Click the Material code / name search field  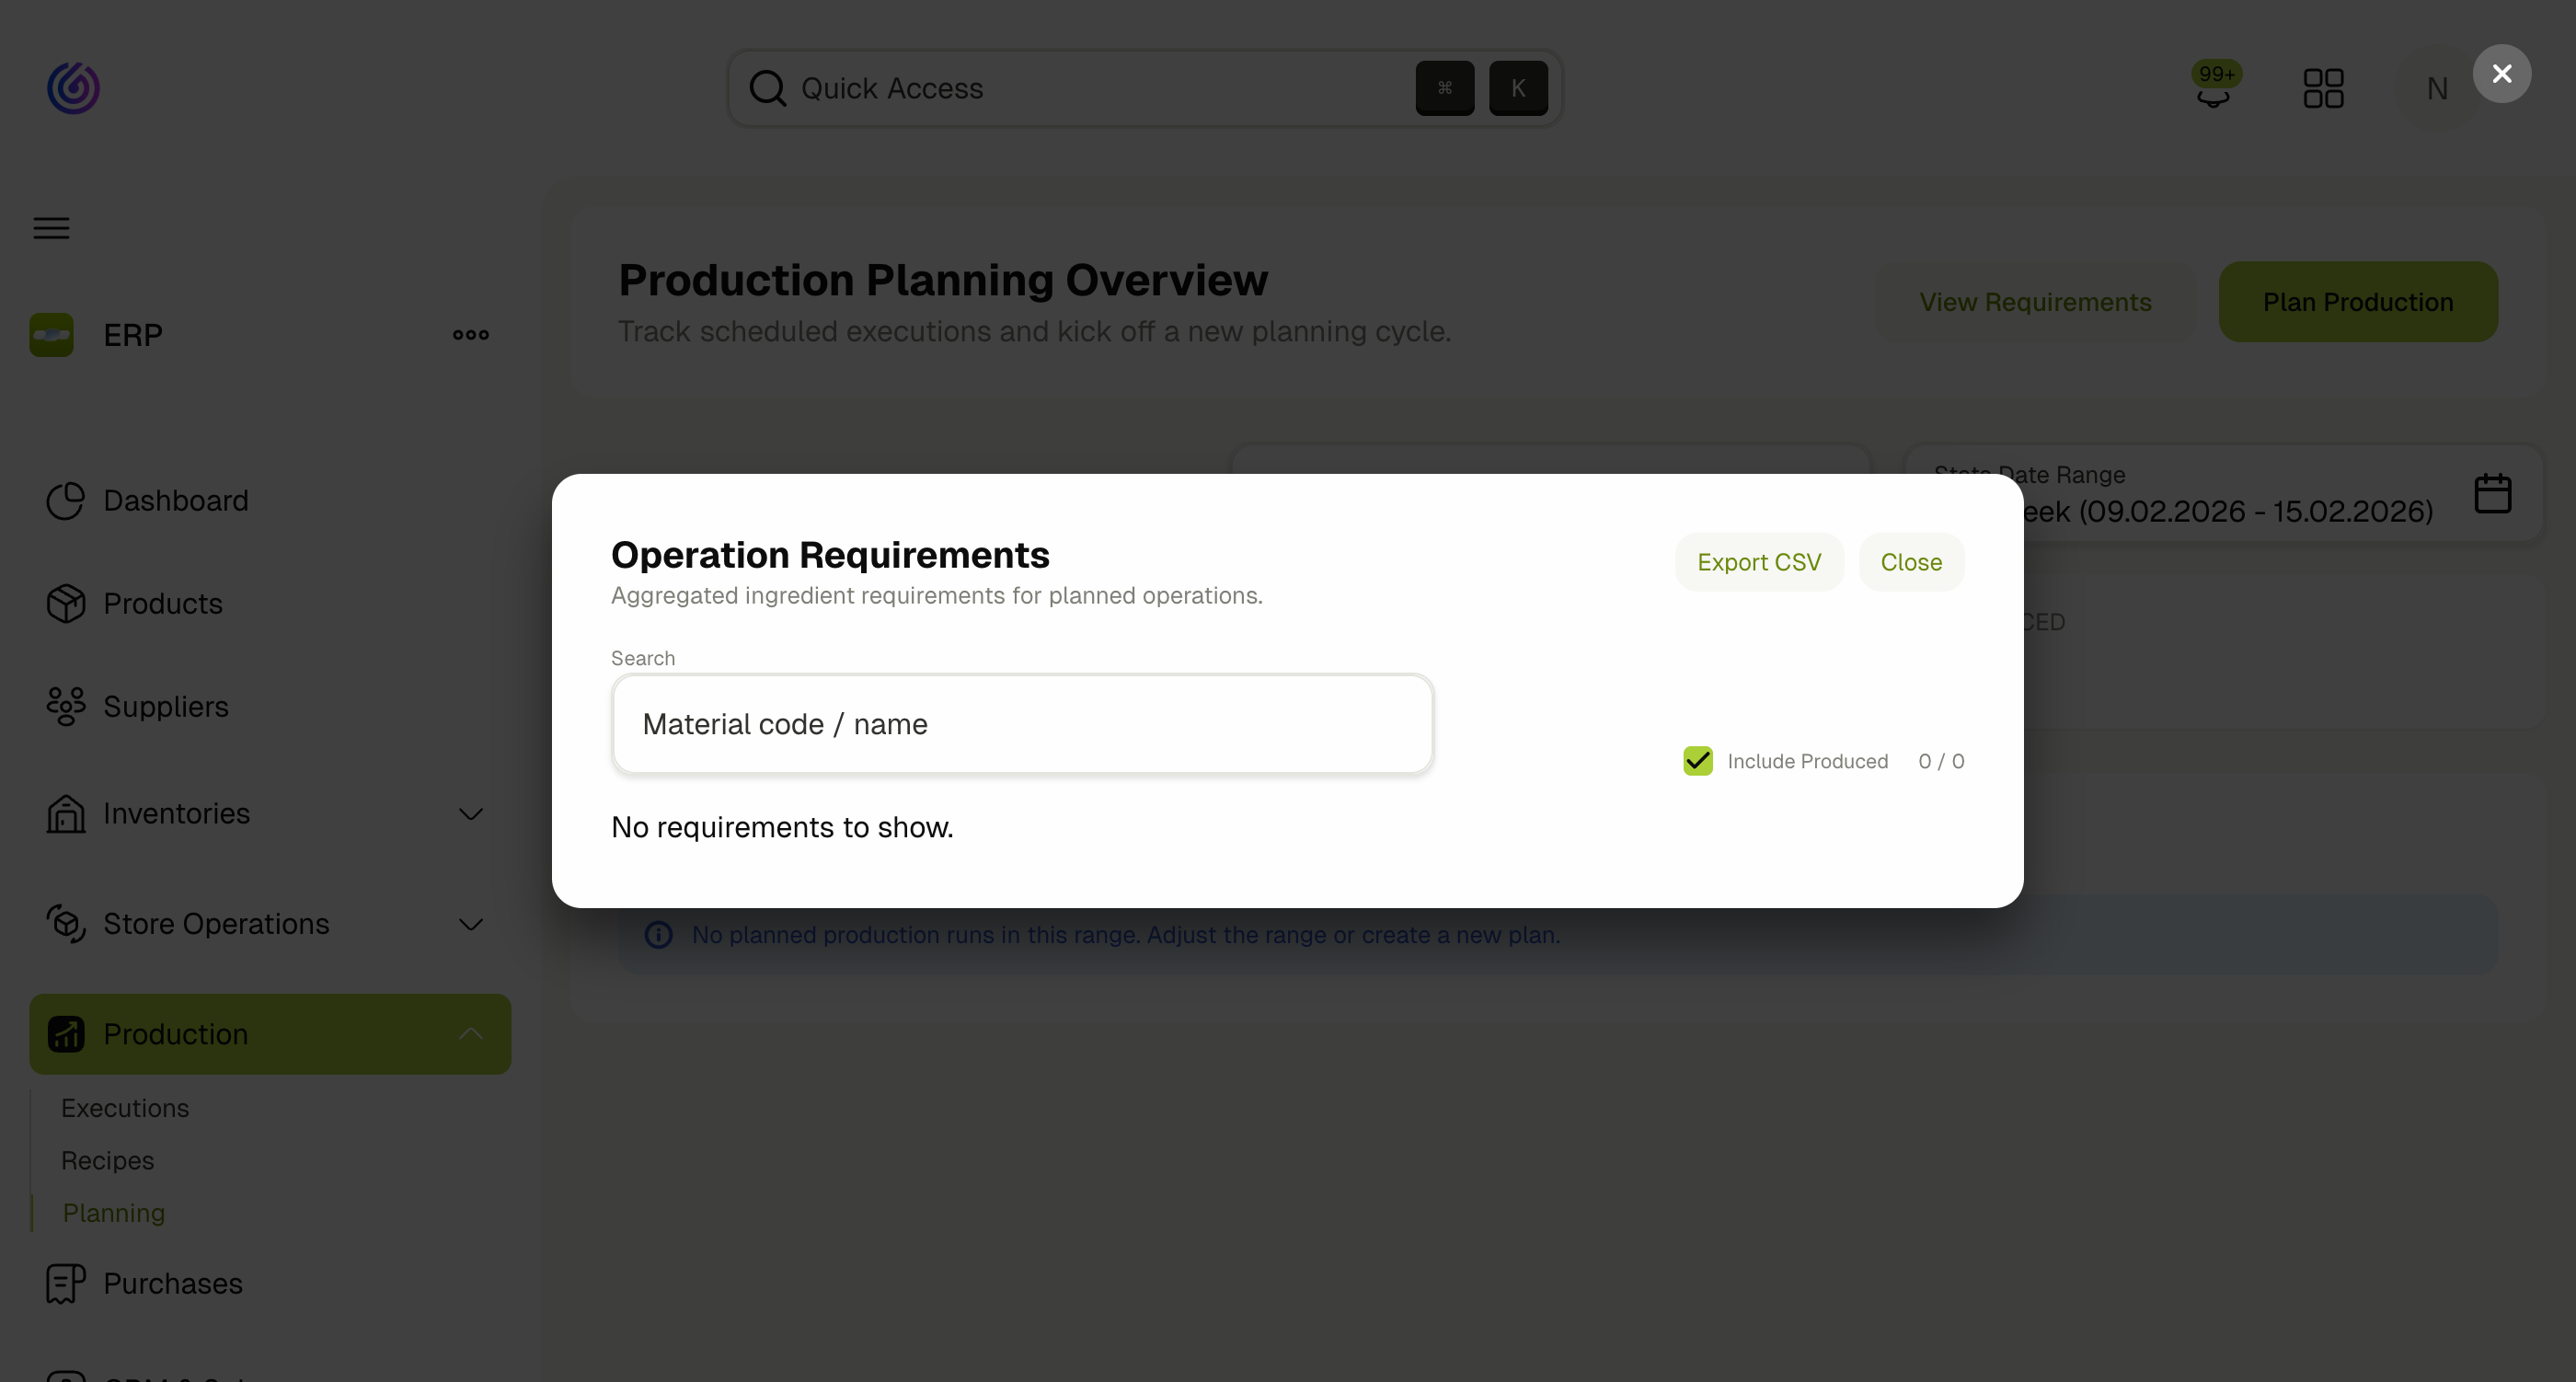[1022, 723]
